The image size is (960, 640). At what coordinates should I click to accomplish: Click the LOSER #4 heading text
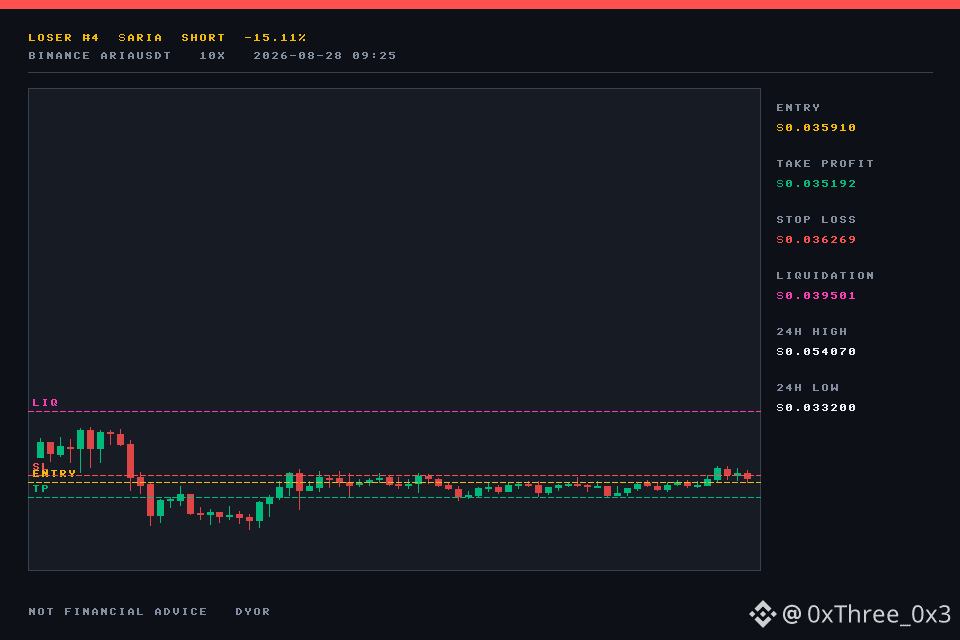click(64, 37)
